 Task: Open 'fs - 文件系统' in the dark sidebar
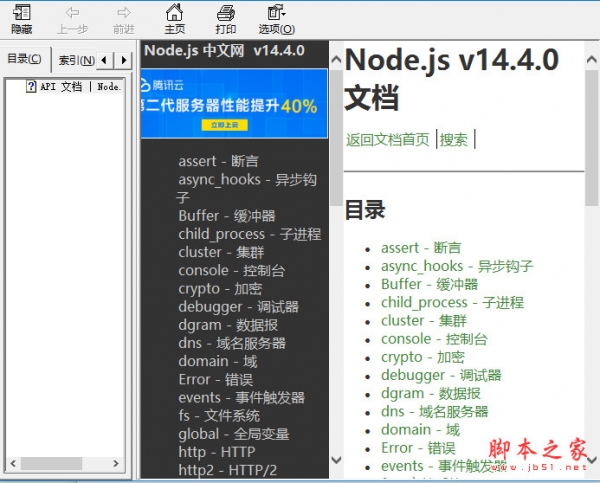(219, 416)
